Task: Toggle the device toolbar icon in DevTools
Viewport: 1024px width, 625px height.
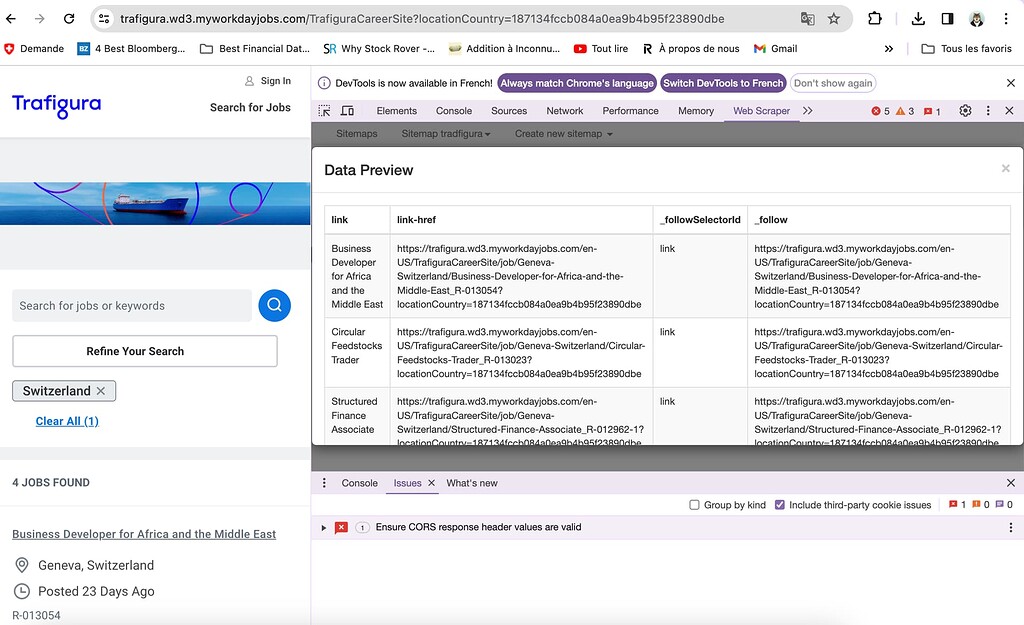Action: pyautogui.click(x=349, y=111)
